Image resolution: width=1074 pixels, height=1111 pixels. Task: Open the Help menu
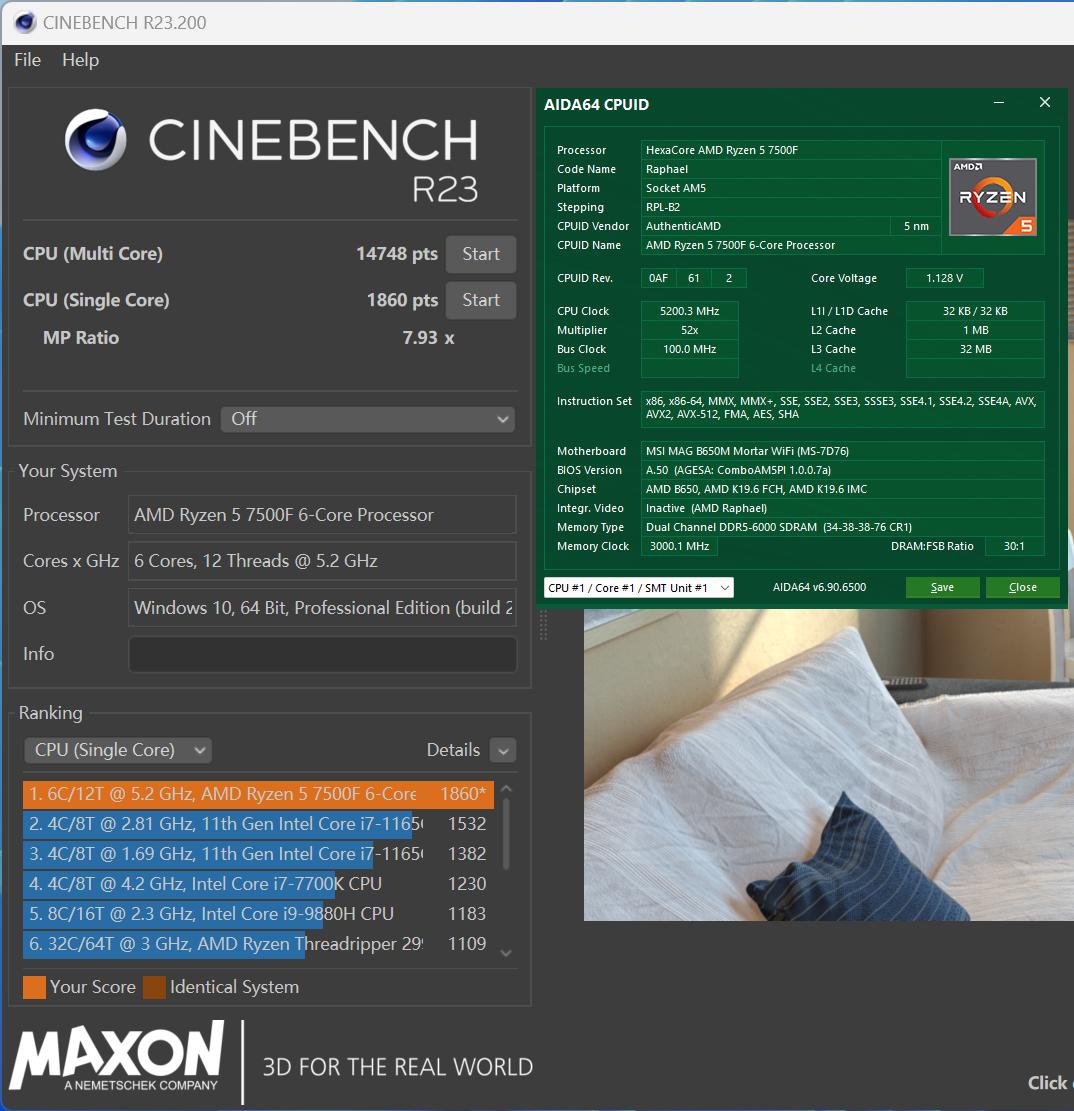[x=80, y=60]
